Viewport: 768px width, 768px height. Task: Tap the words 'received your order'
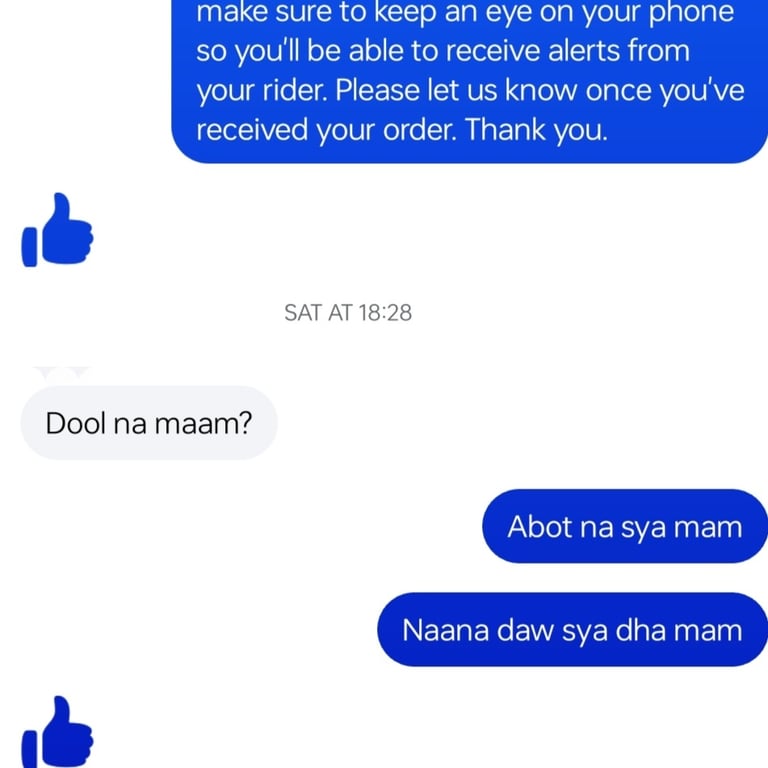pos(325,130)
